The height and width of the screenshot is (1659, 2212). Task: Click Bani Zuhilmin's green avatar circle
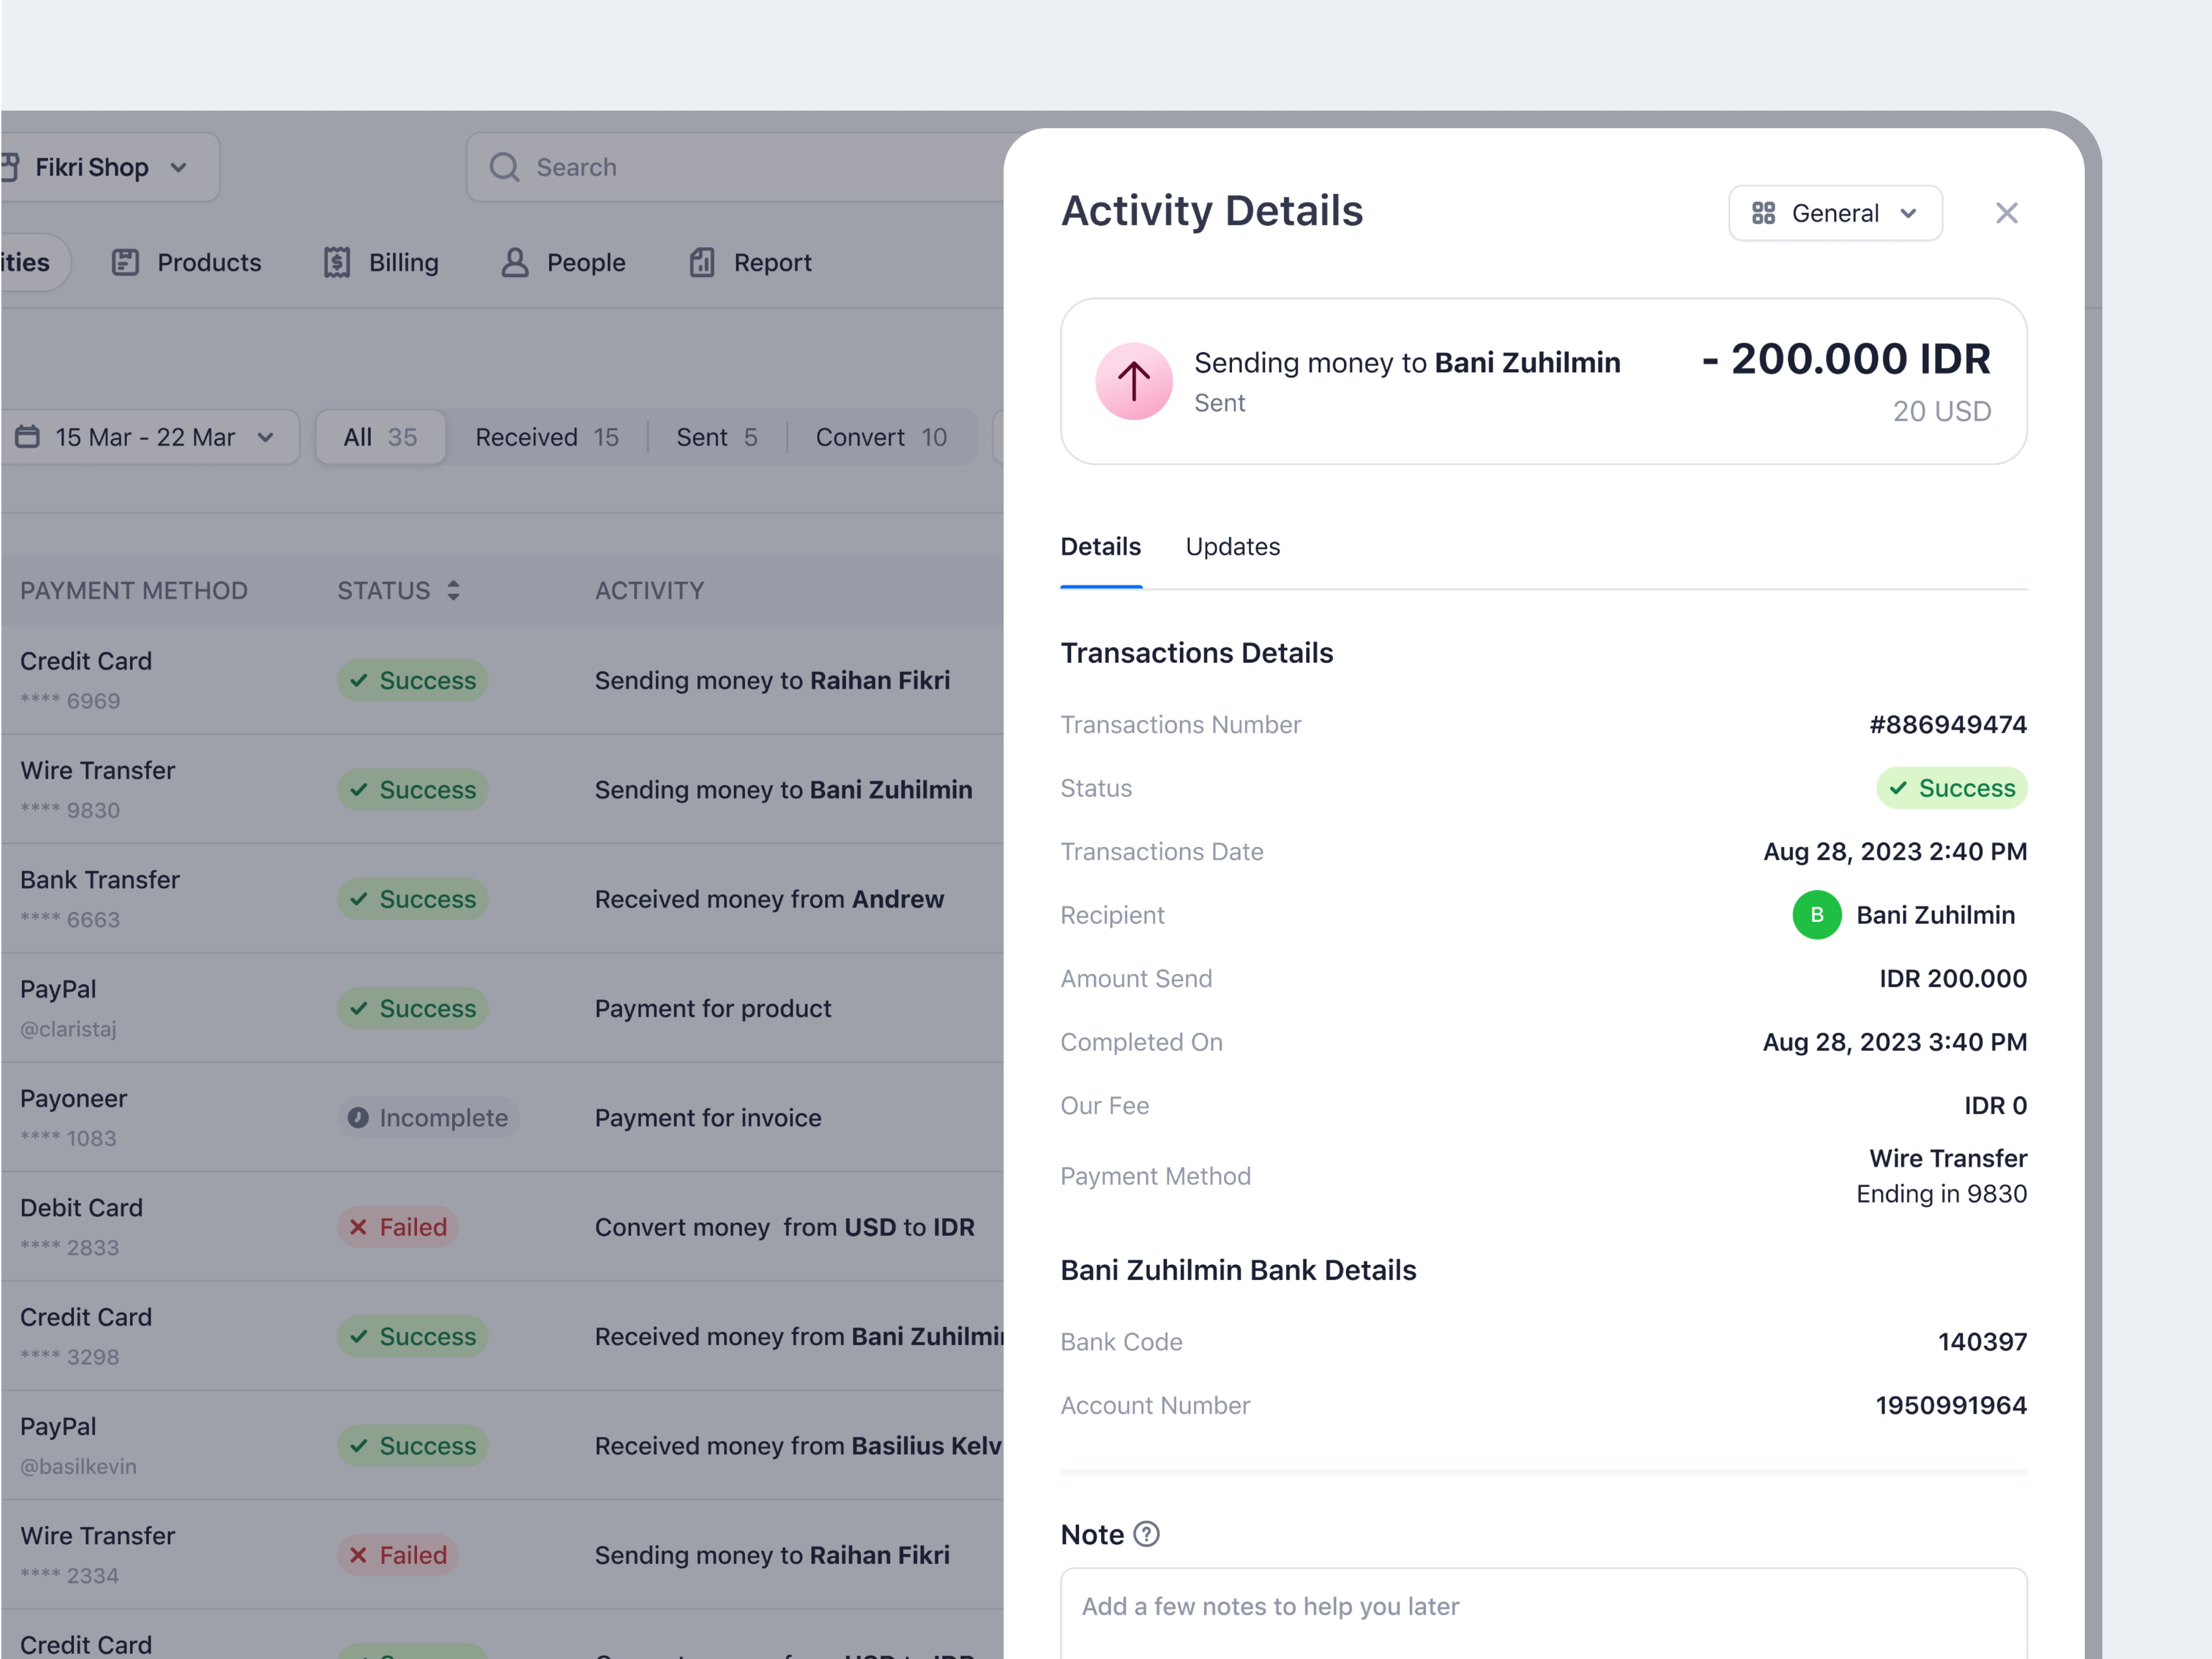(1817, 914)
